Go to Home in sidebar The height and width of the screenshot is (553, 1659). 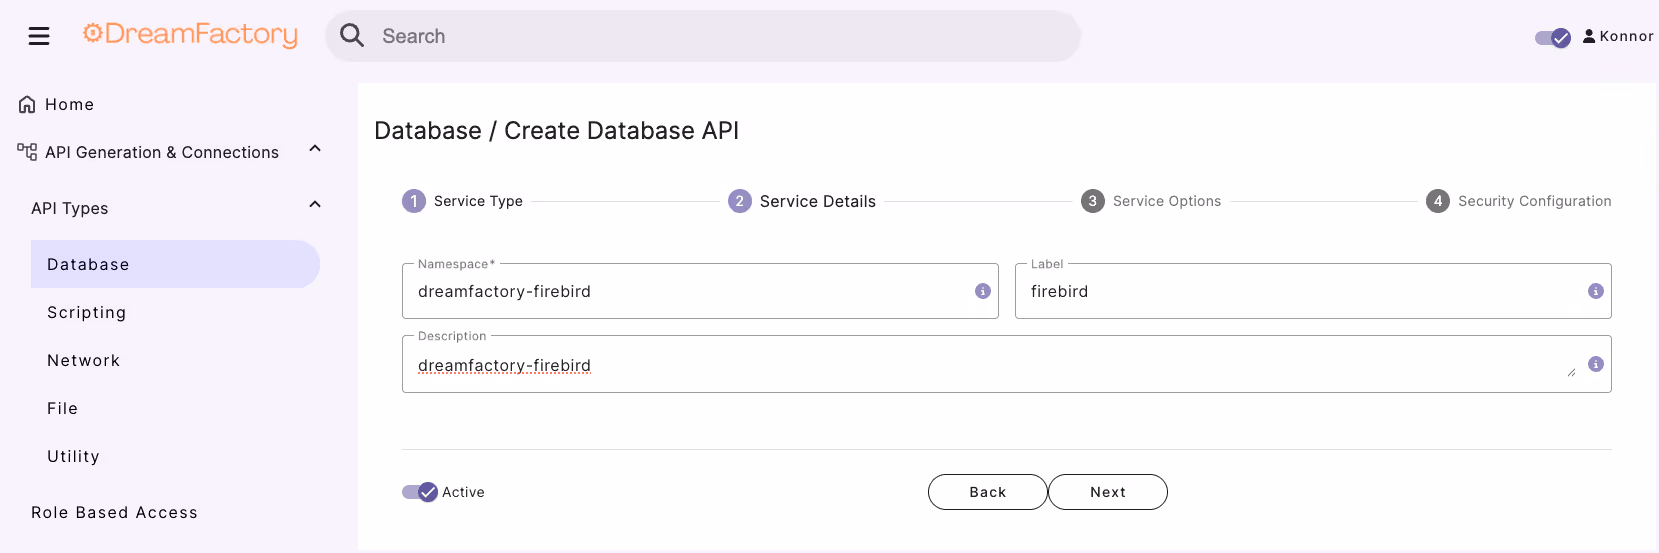[69, 104]
